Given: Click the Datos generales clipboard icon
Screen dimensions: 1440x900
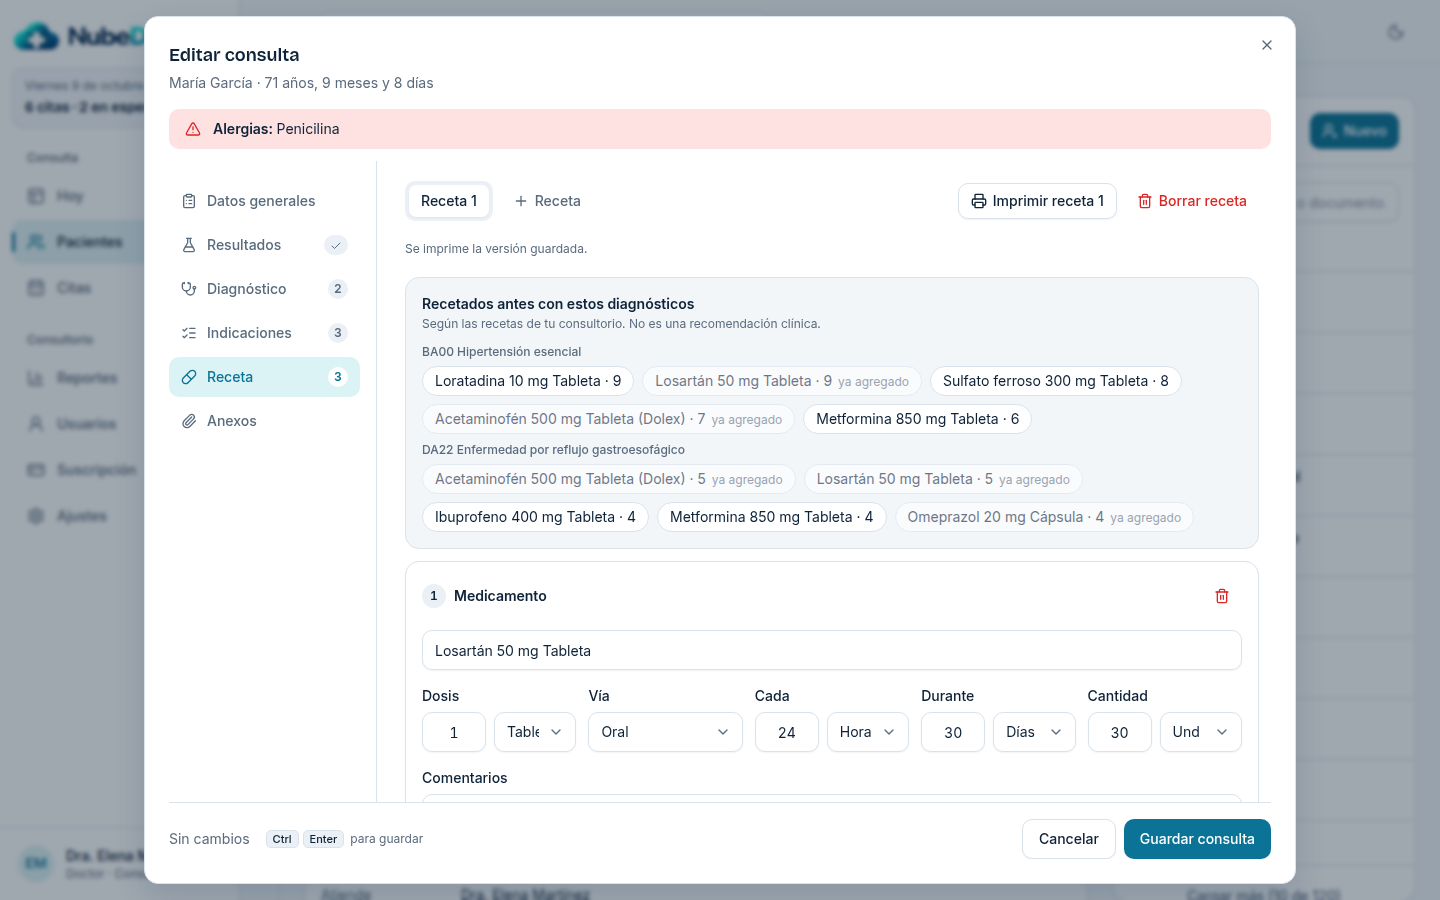Looking at the screenshot, I should coord(189,201).
